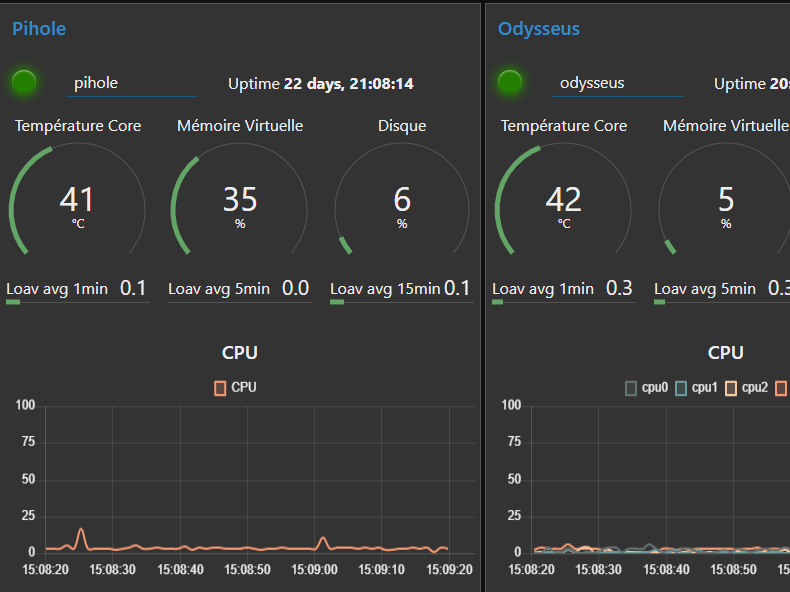Open the Pihole group title
790x592 pixels.
click(x=39, y=29)
